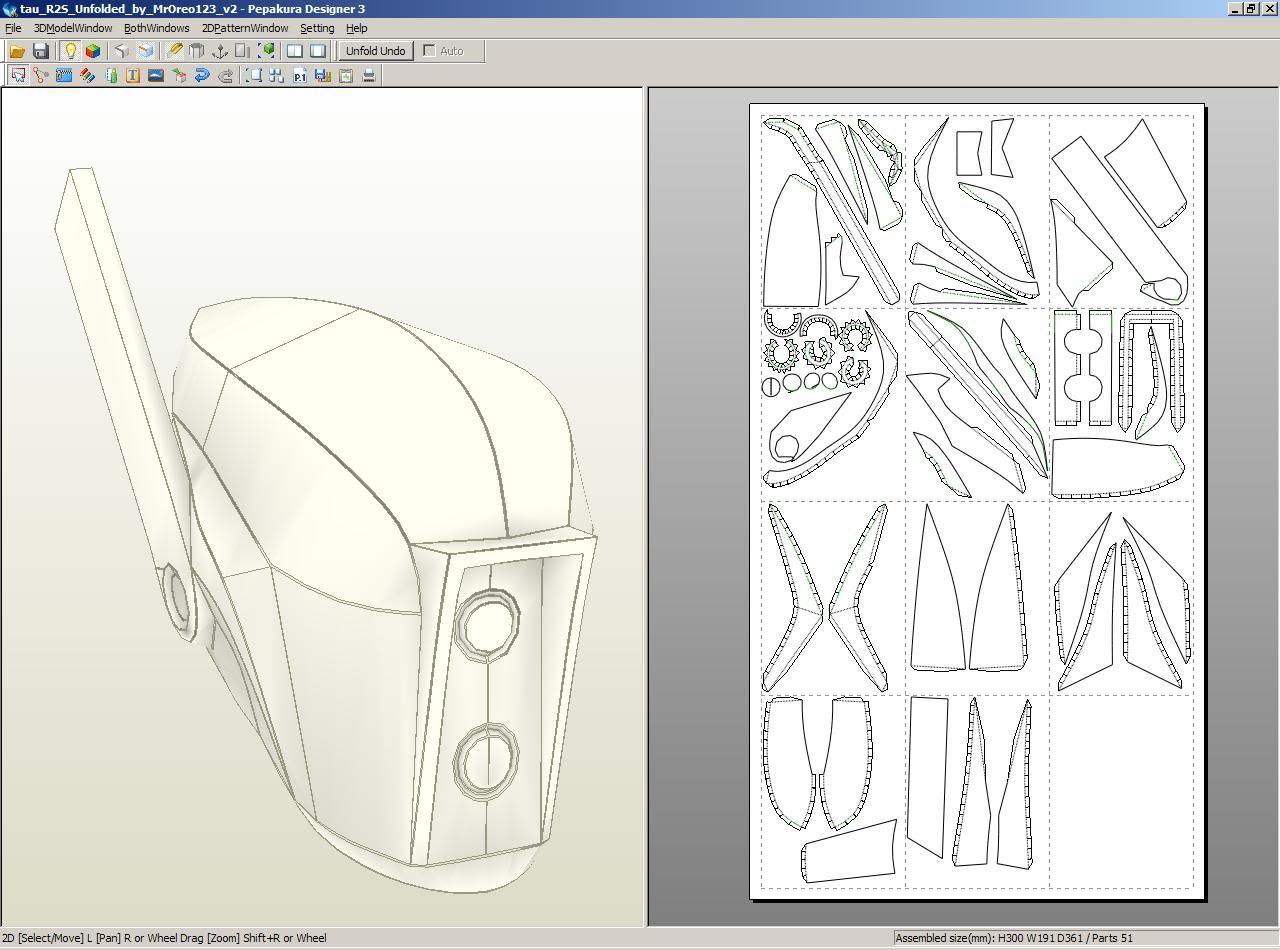The height and width of the screenshot is (950, 1280).
Task: Open the Help menu
Action: pyautogui.click(x=357, y=28)
